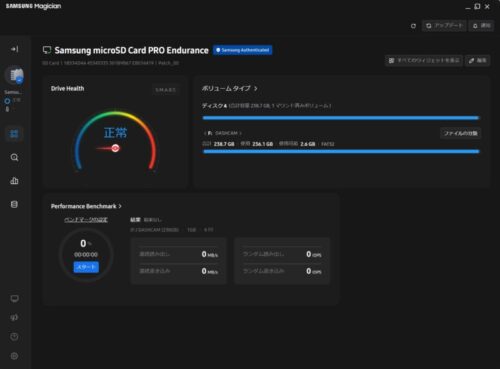Open the dashboard grid icon in sidebar
This screenshot has width=500, height=369.
coord(14,134)
